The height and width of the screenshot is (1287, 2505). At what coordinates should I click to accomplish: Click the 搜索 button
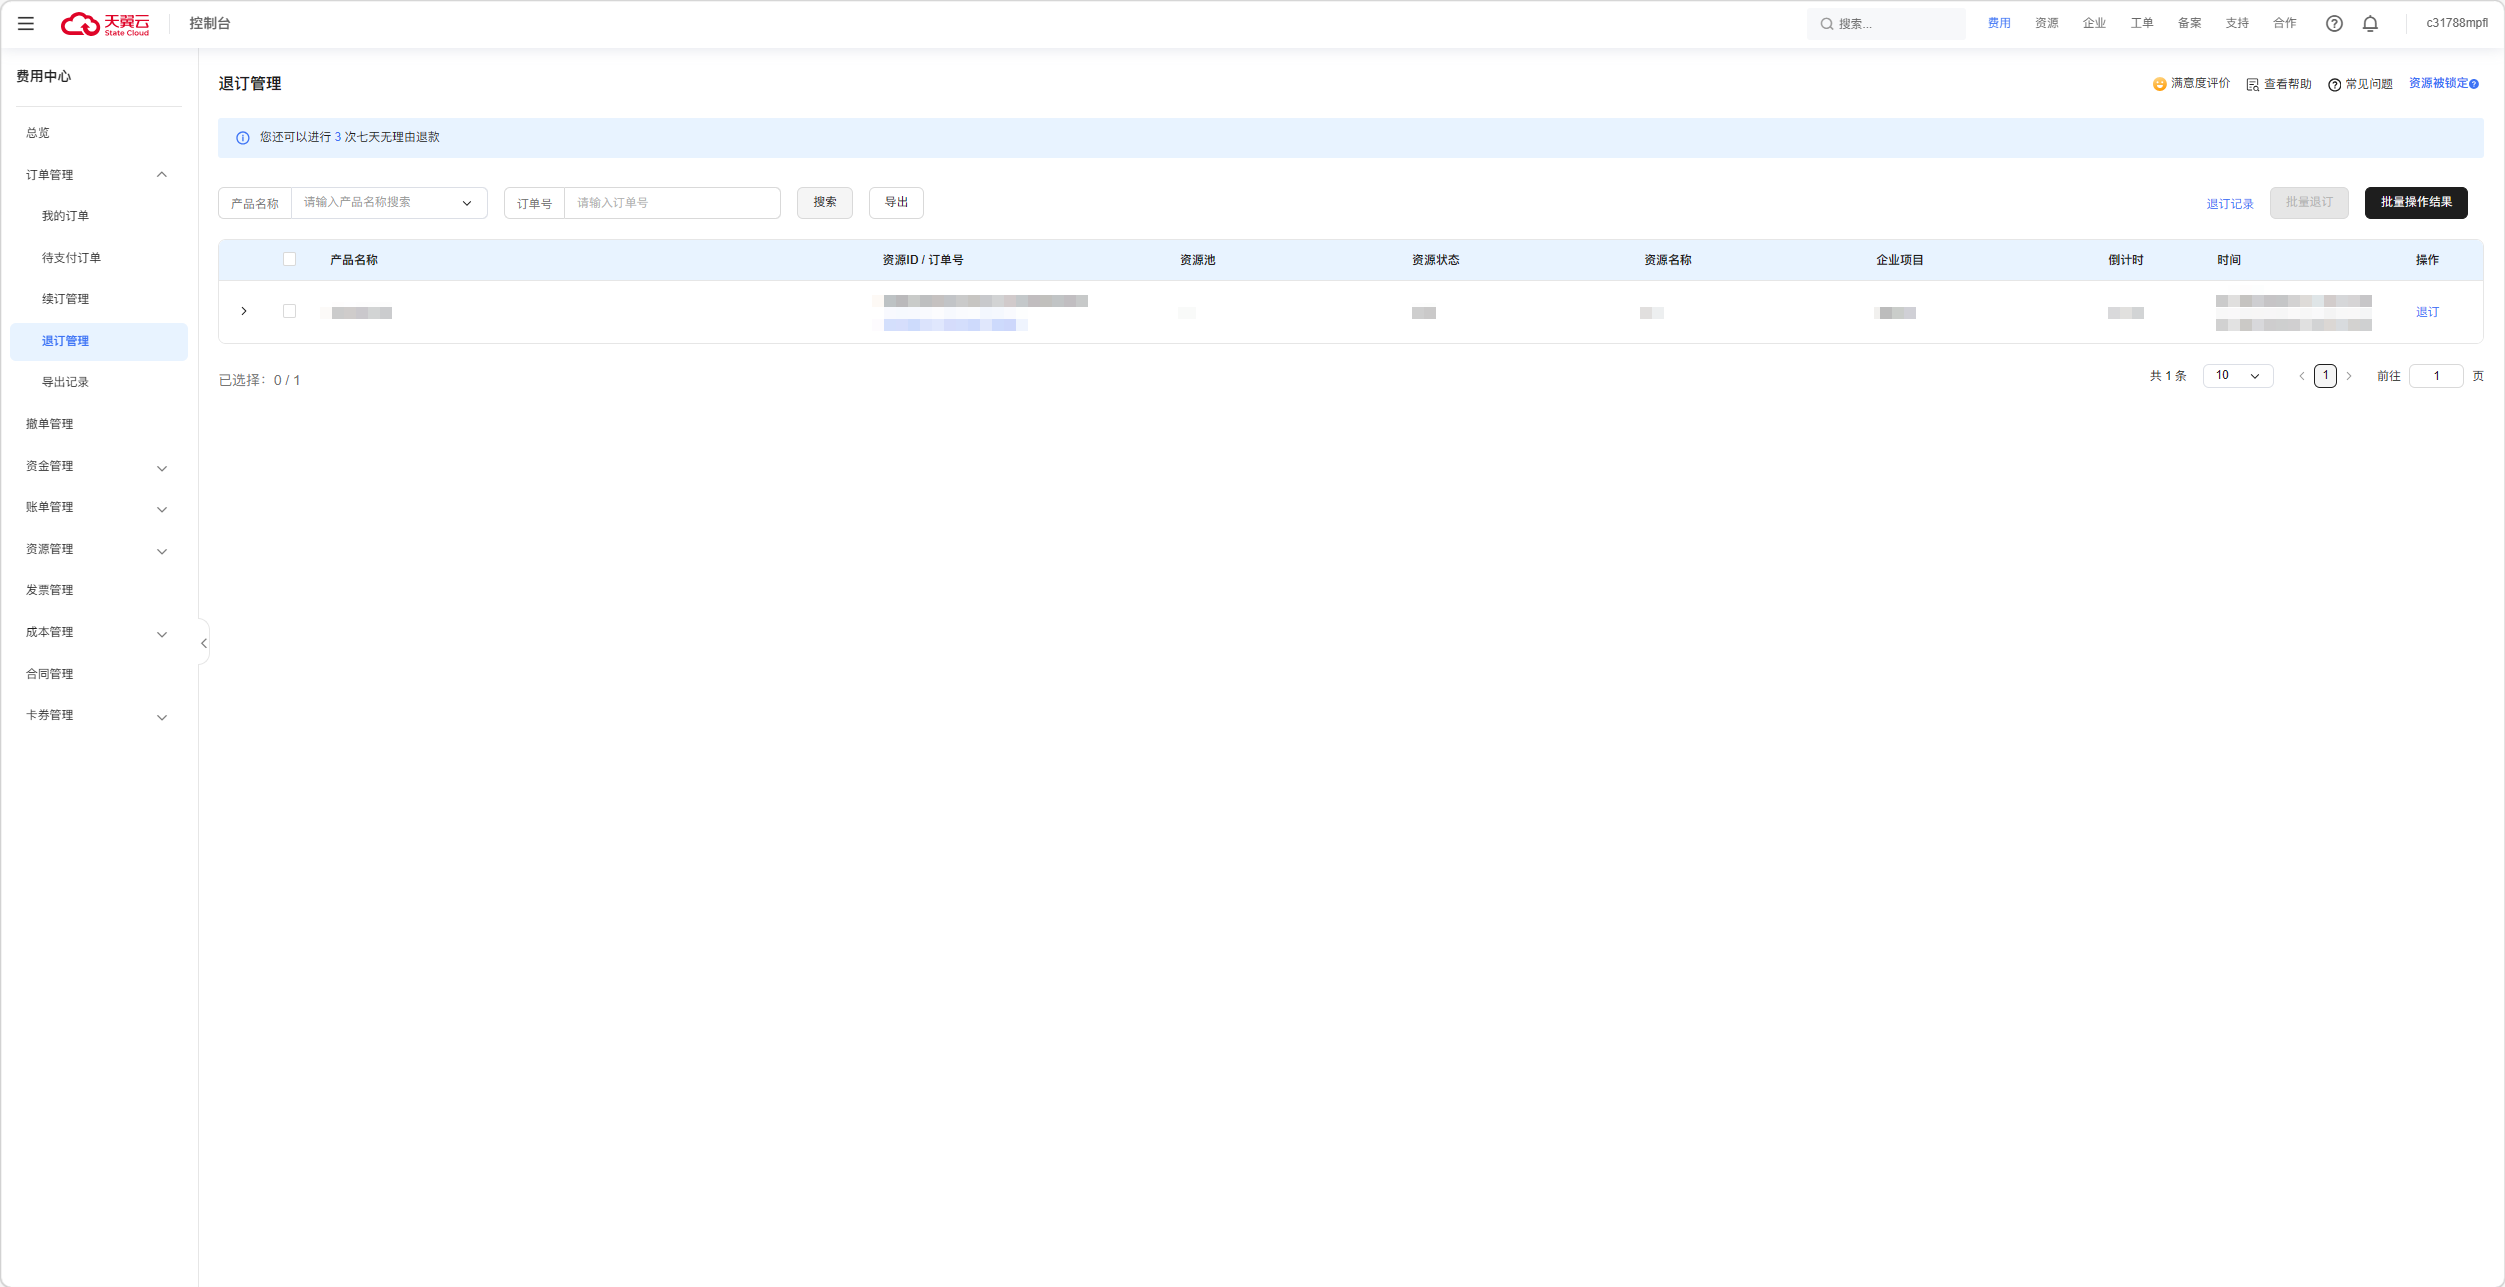(x=824, y=203)
